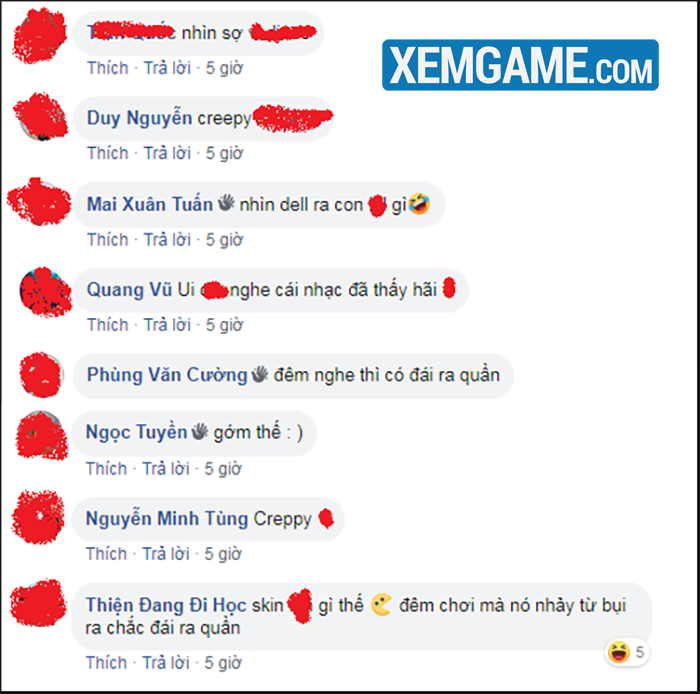Click Trả lời under Ngọc Tuyền's comment
700x694 pixels.
tap(166, 469)
